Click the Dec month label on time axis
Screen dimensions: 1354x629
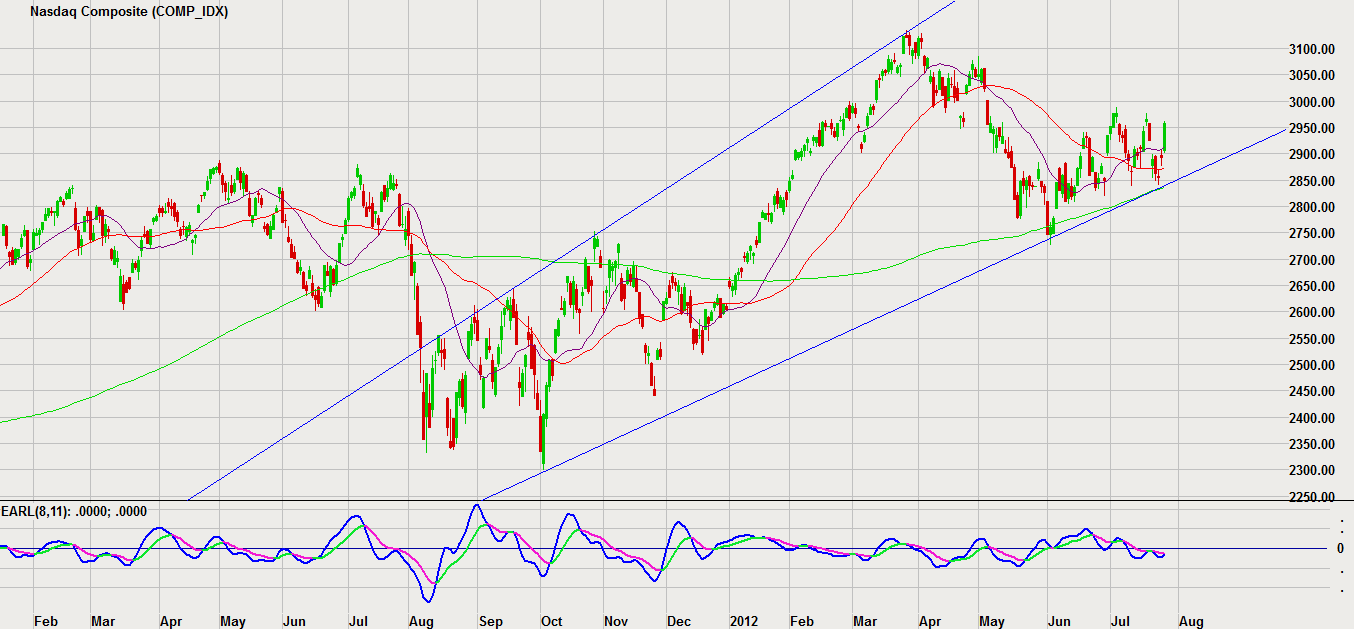click(x=679, y=621)
